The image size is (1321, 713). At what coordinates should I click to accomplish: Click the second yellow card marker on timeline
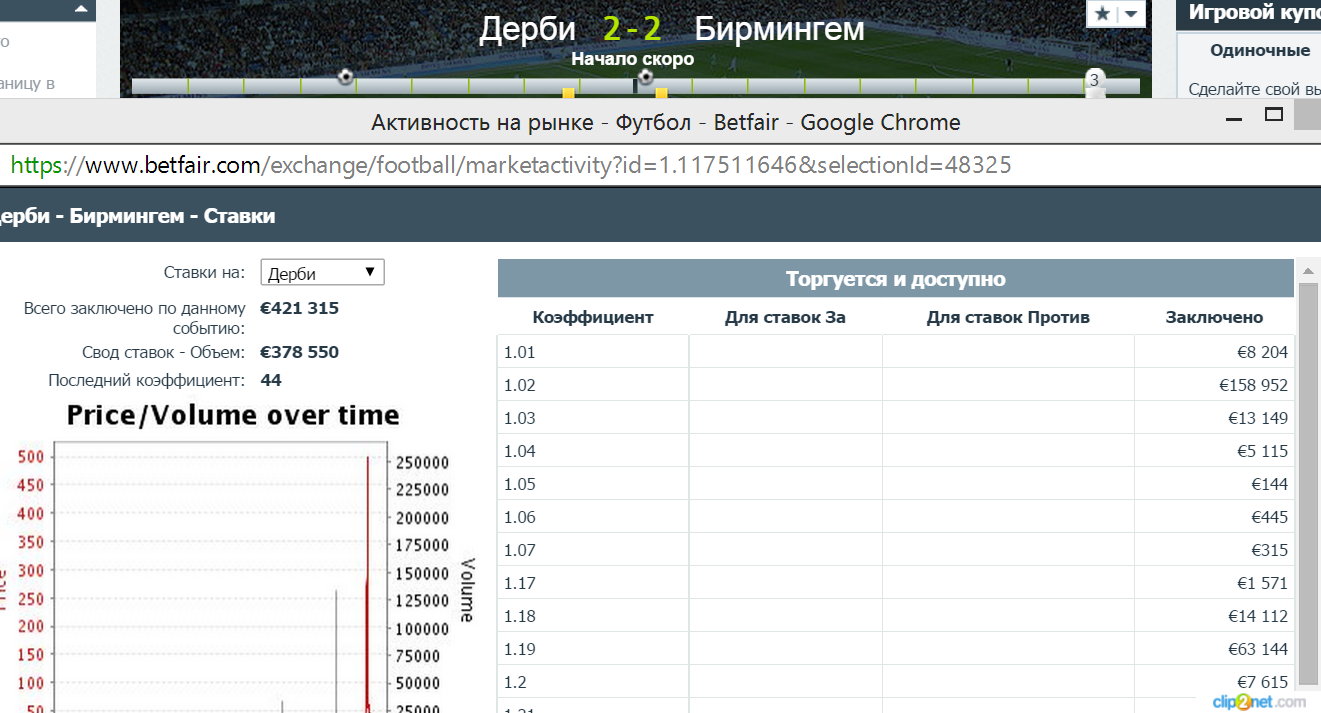pyautogui.click(x=661, y=93)
